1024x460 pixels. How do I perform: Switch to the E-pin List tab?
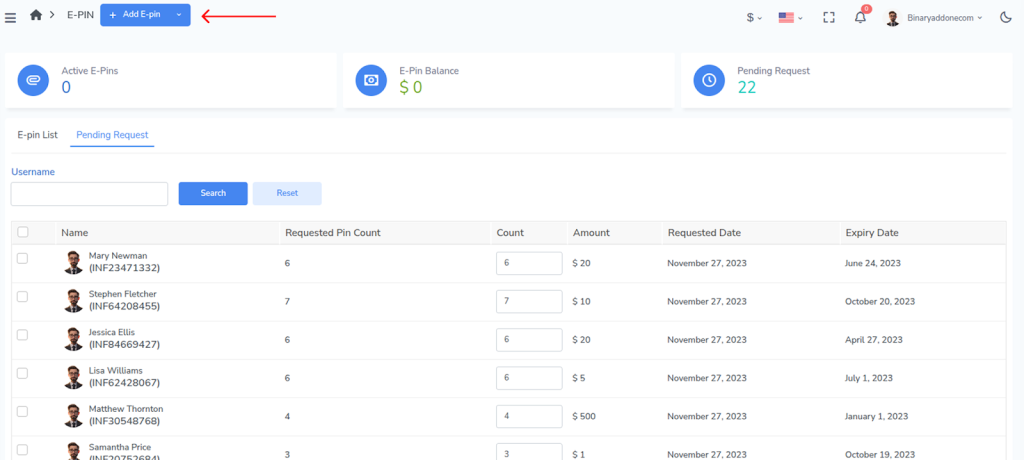[38, 134]
